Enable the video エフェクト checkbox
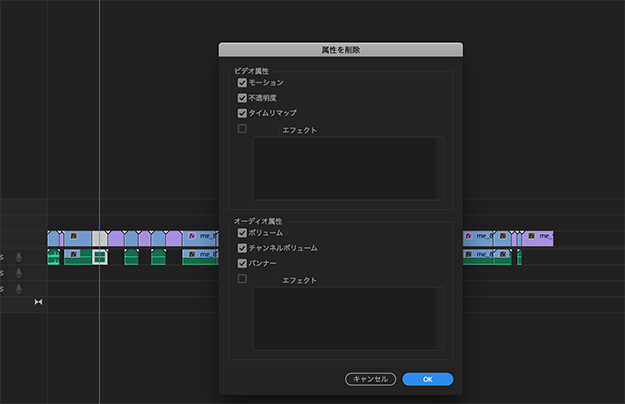 tap(242, 129)
